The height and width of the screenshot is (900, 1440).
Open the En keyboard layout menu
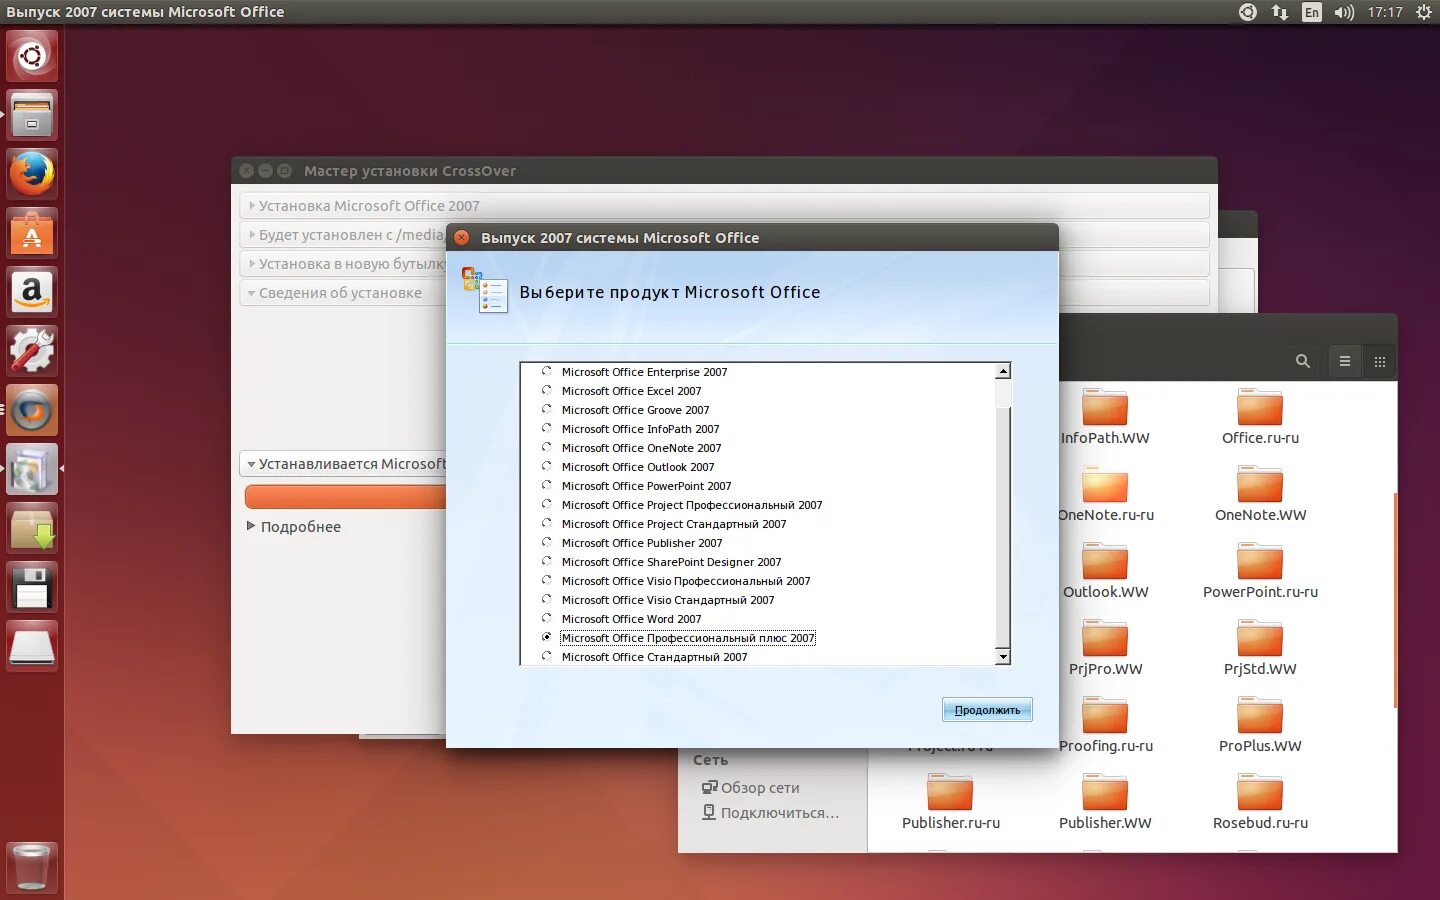coord(1312,12)
